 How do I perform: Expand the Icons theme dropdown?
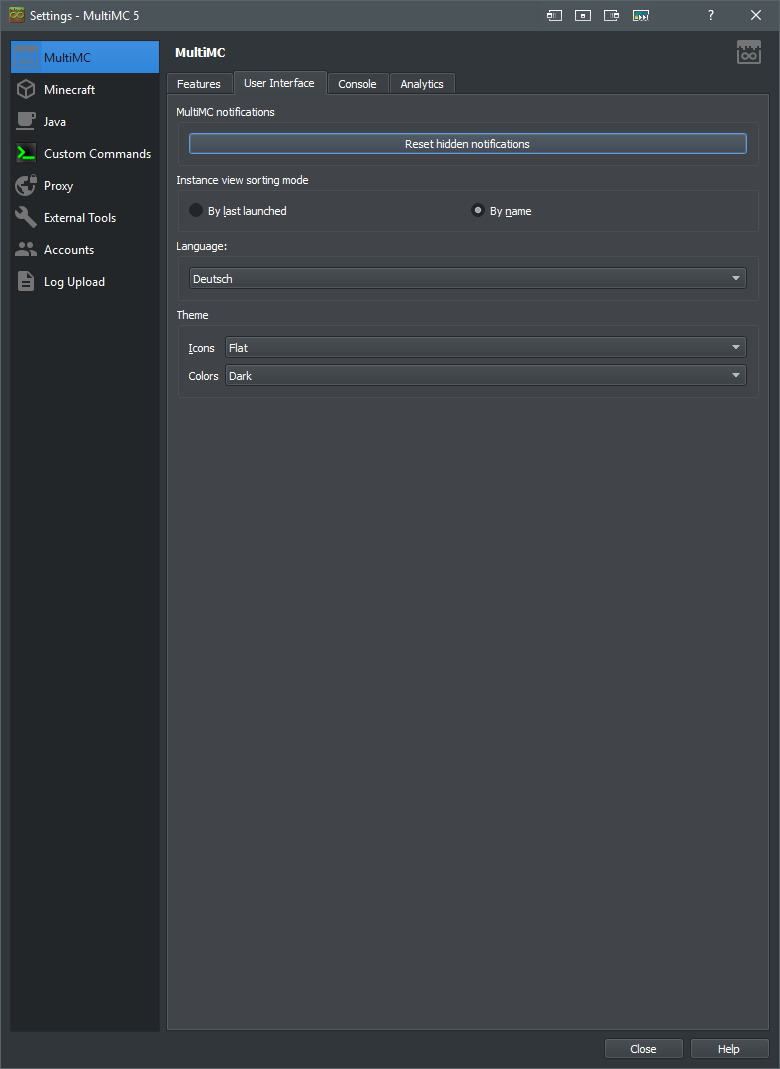click(486, 347)
